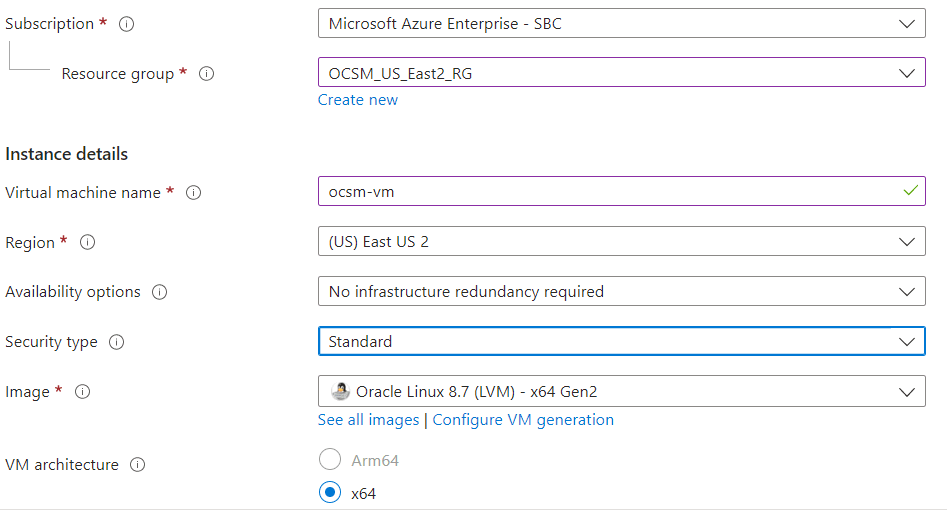Expand the Resource group dropdown
The image size is (947, 510).
pos(621,73)
